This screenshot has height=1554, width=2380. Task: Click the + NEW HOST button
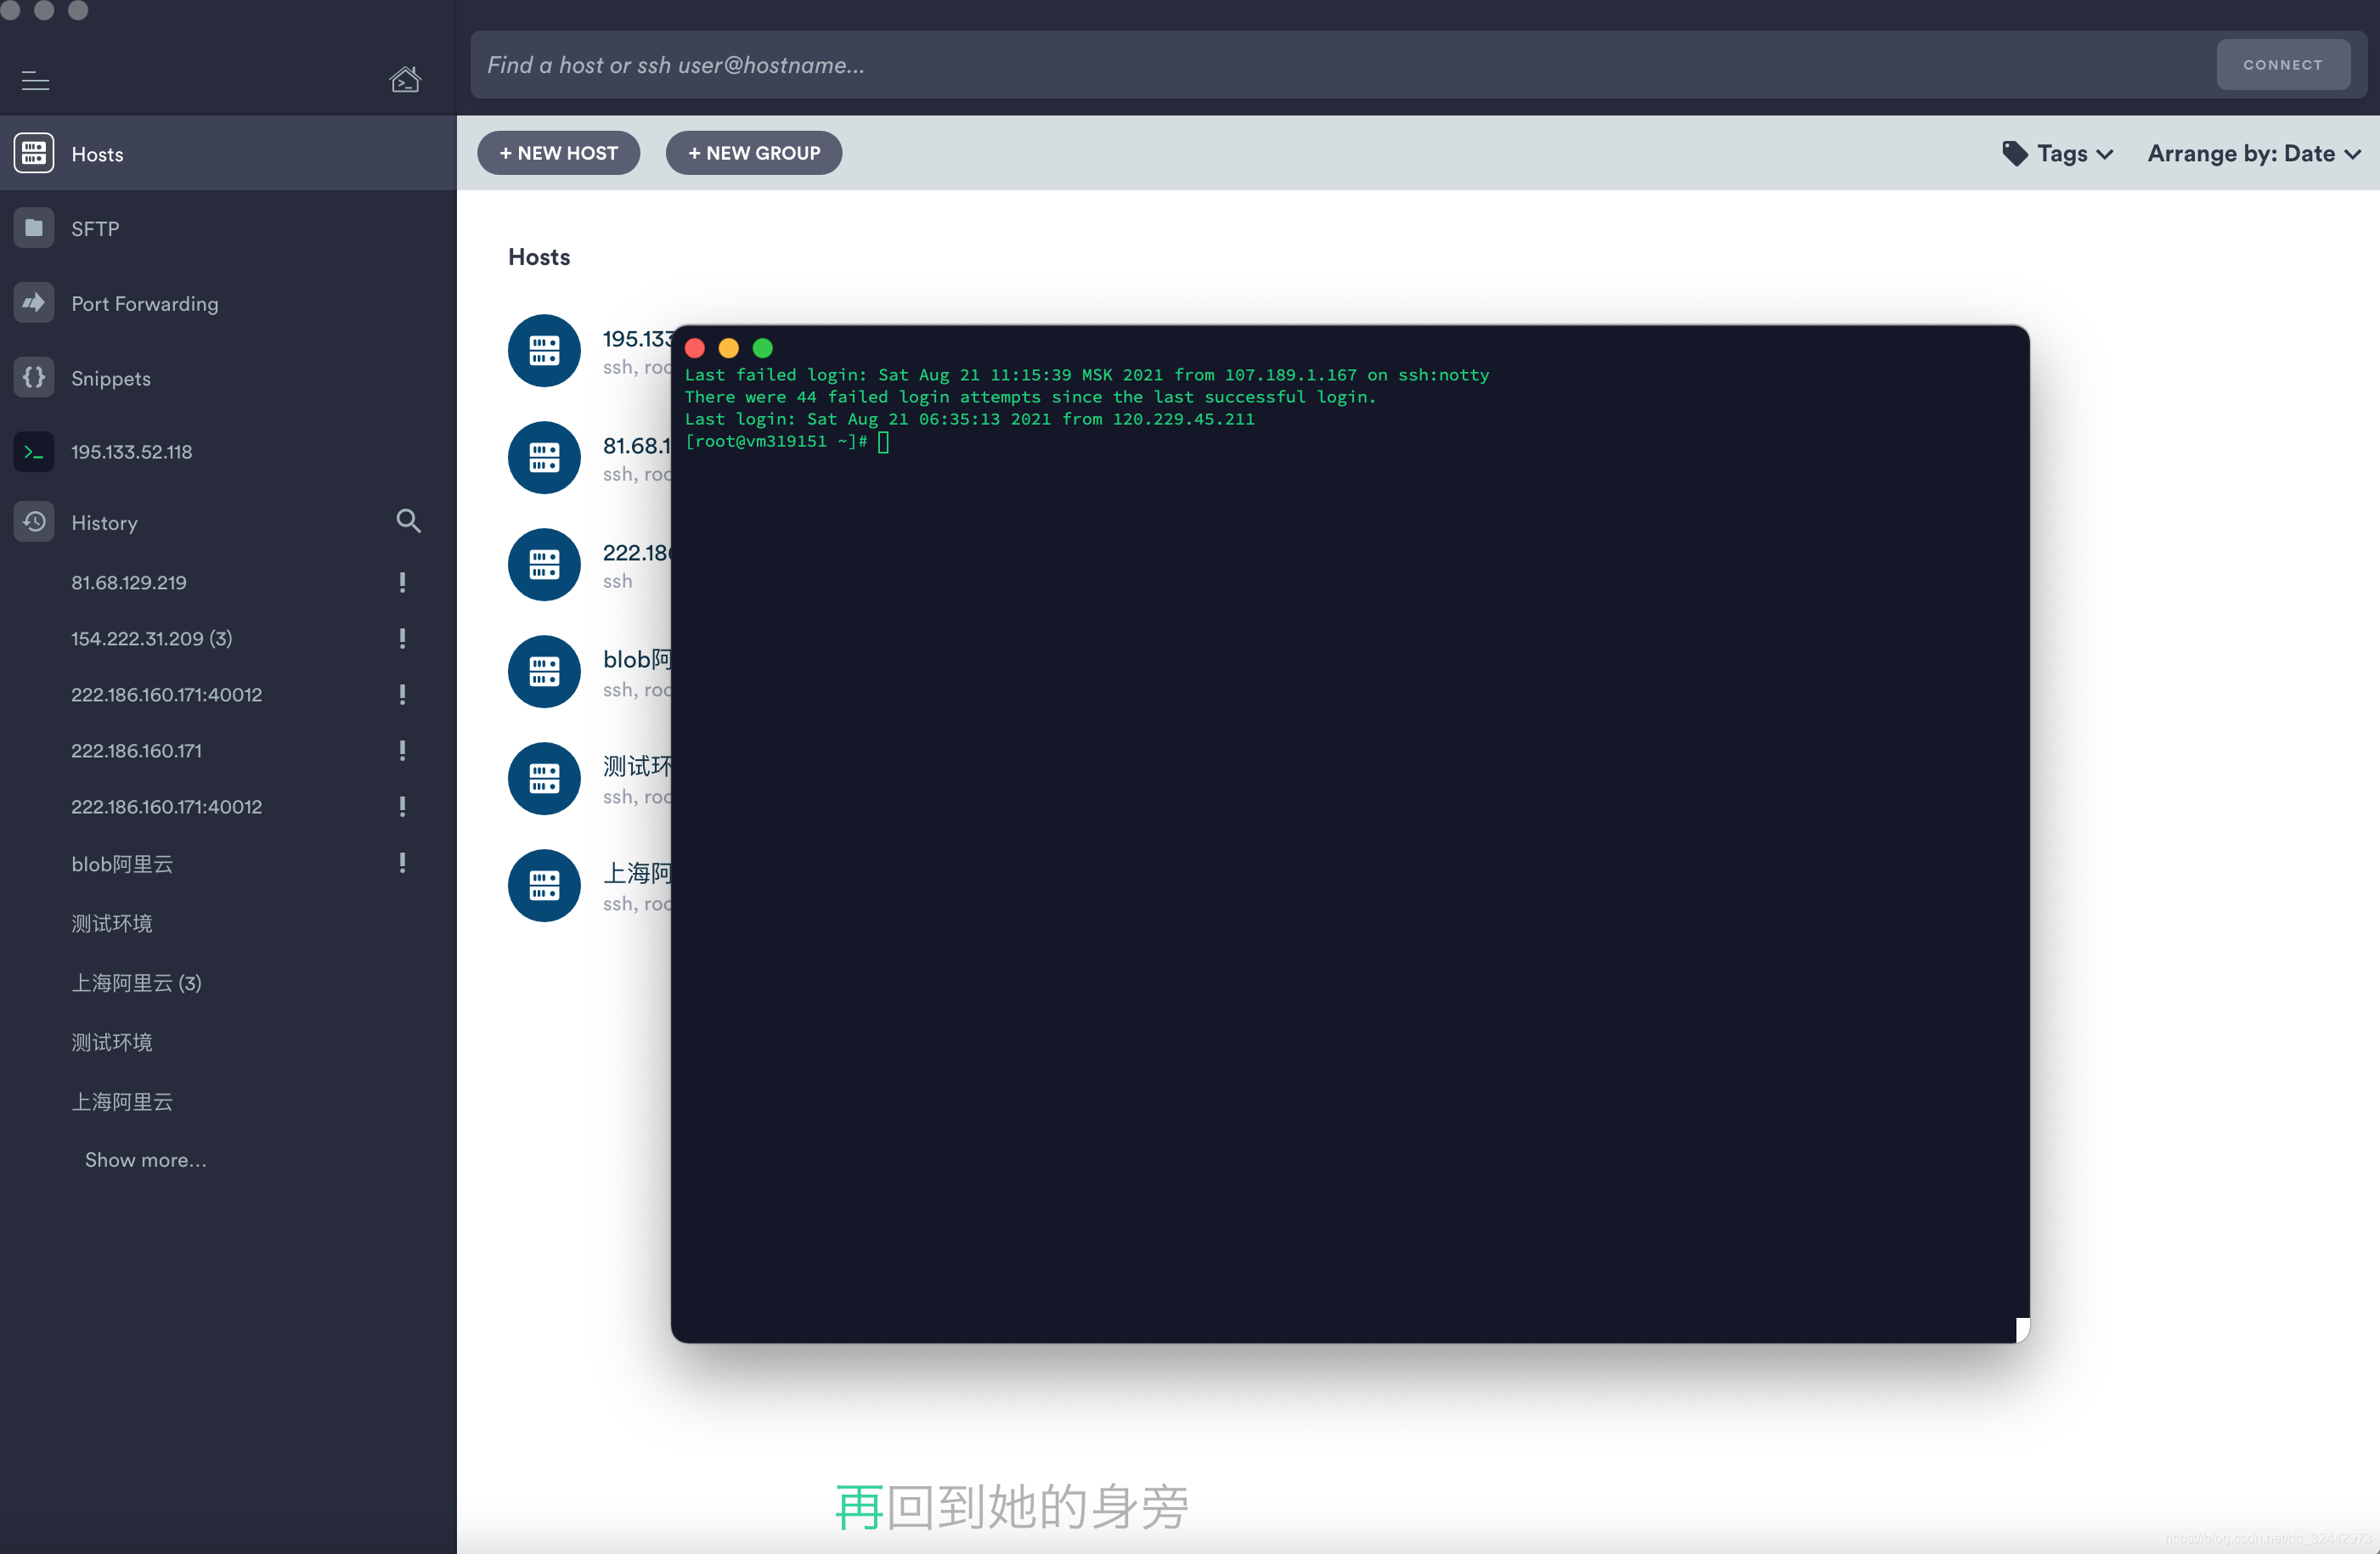point(559,153)
